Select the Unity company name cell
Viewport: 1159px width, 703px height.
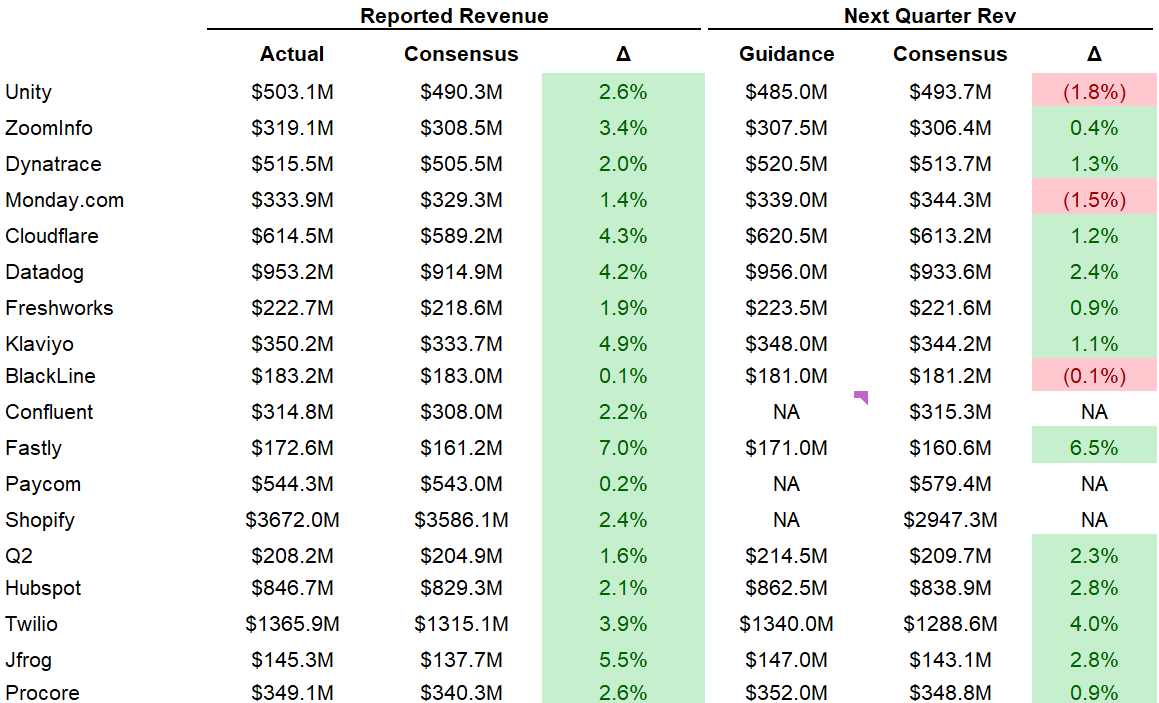(x=28, y=92)
